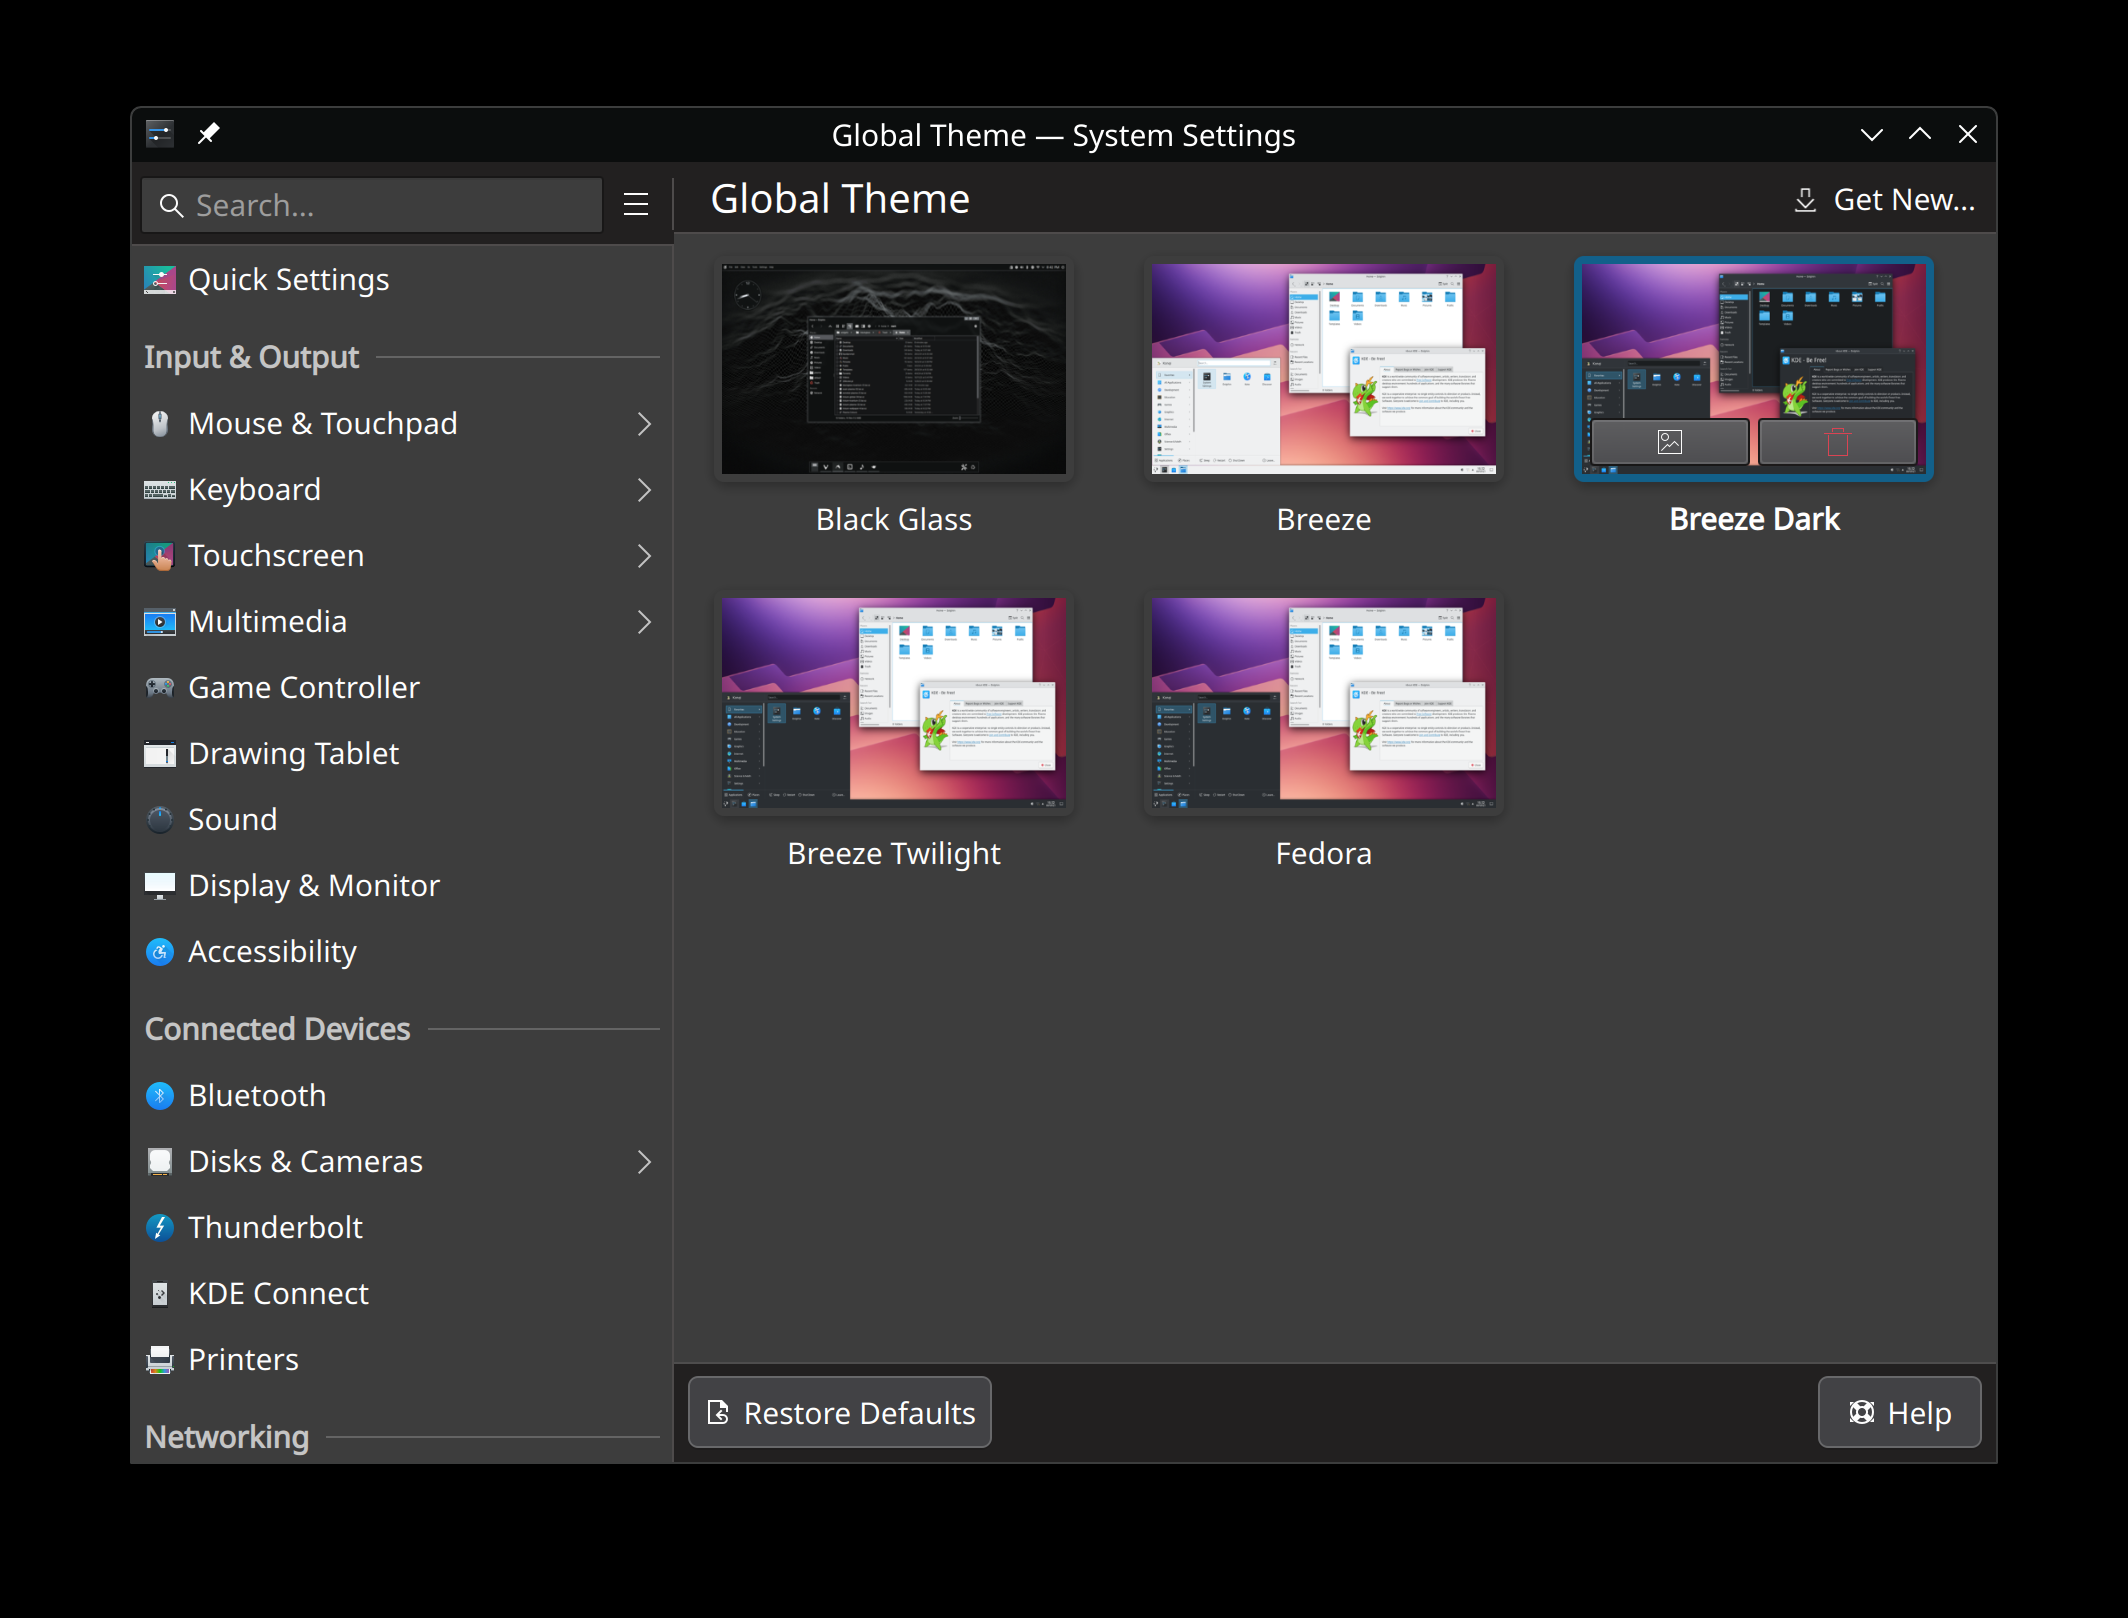Click the Game Controller gamepad icon
This screenshot has width=2128, height=1618.
(160, 688)
